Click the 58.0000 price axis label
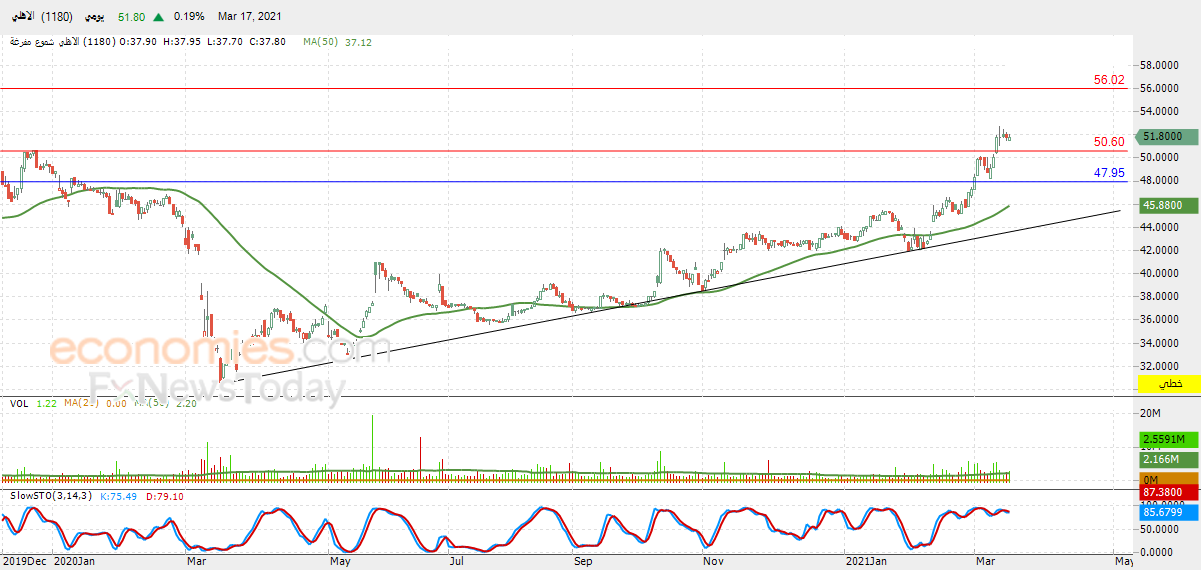 1160,65
